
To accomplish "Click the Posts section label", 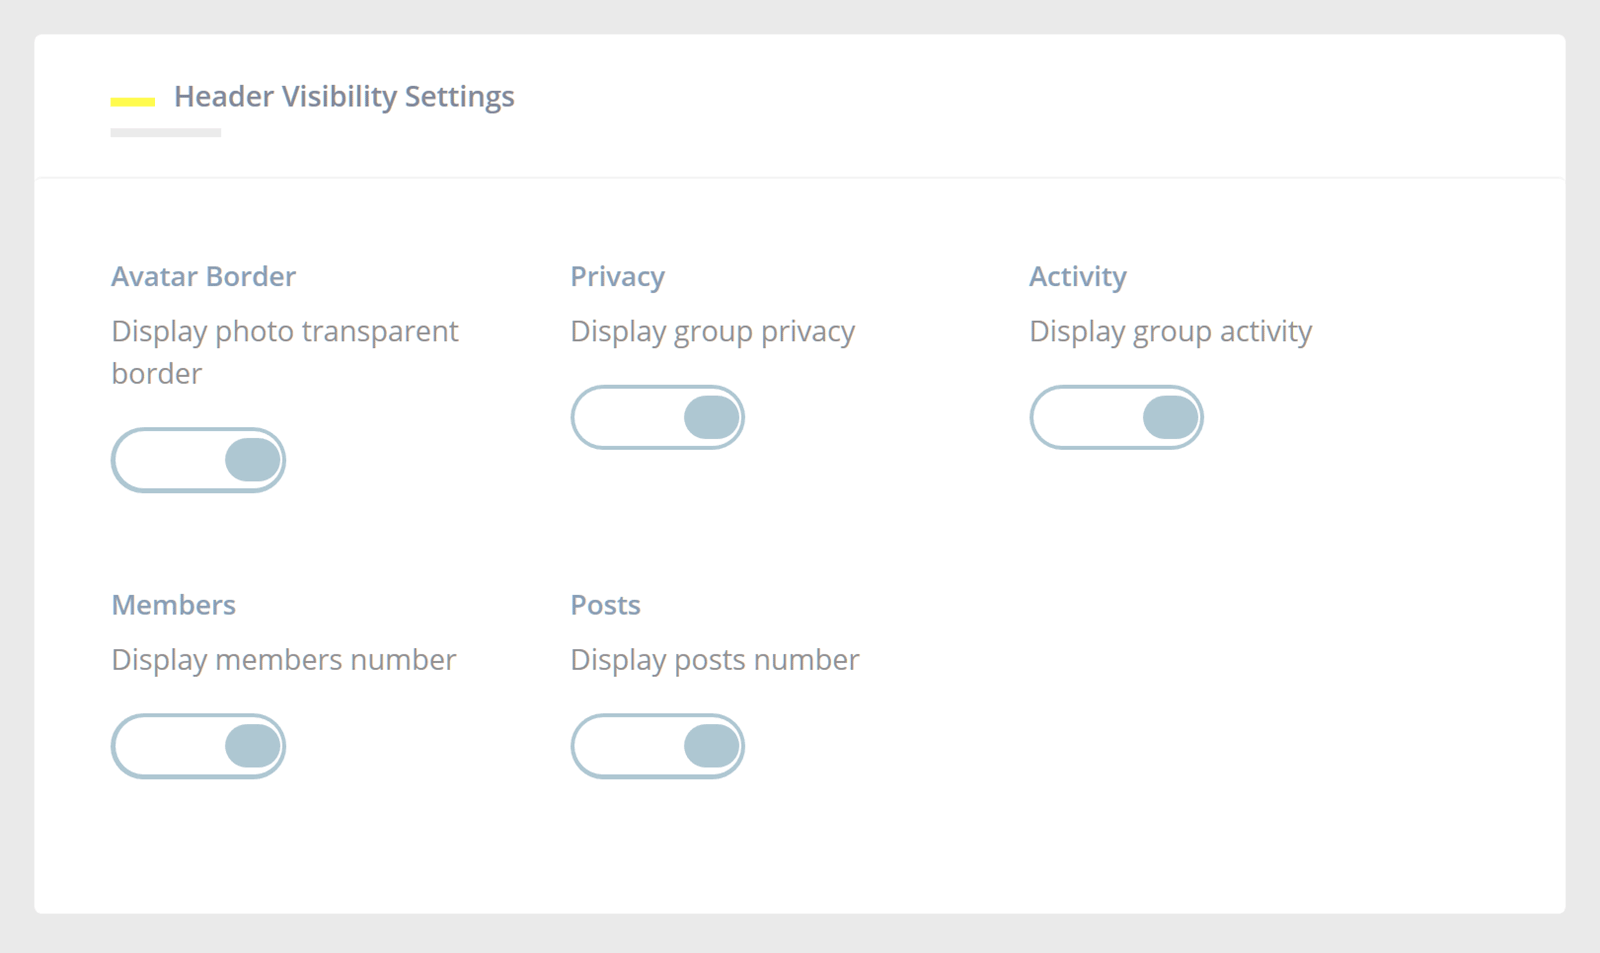I will [x=605, y=604].
